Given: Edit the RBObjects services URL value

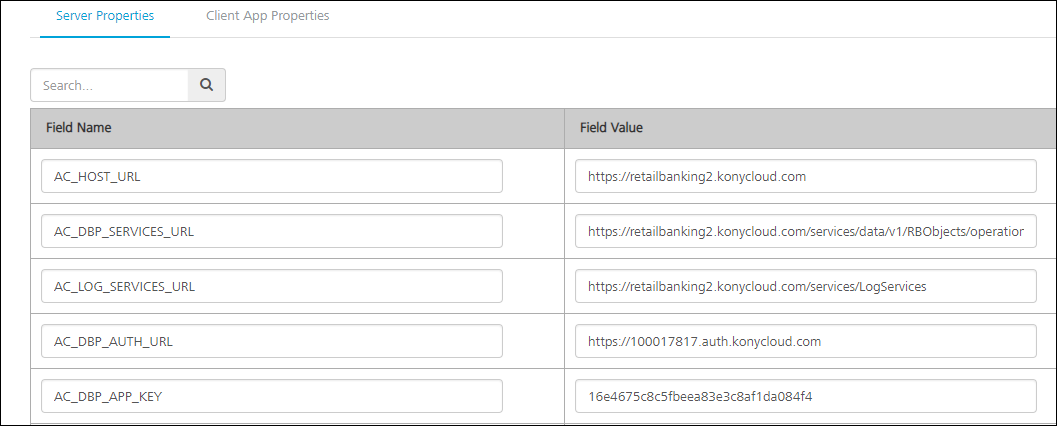Looking at the screenshot, I should 806,231.
